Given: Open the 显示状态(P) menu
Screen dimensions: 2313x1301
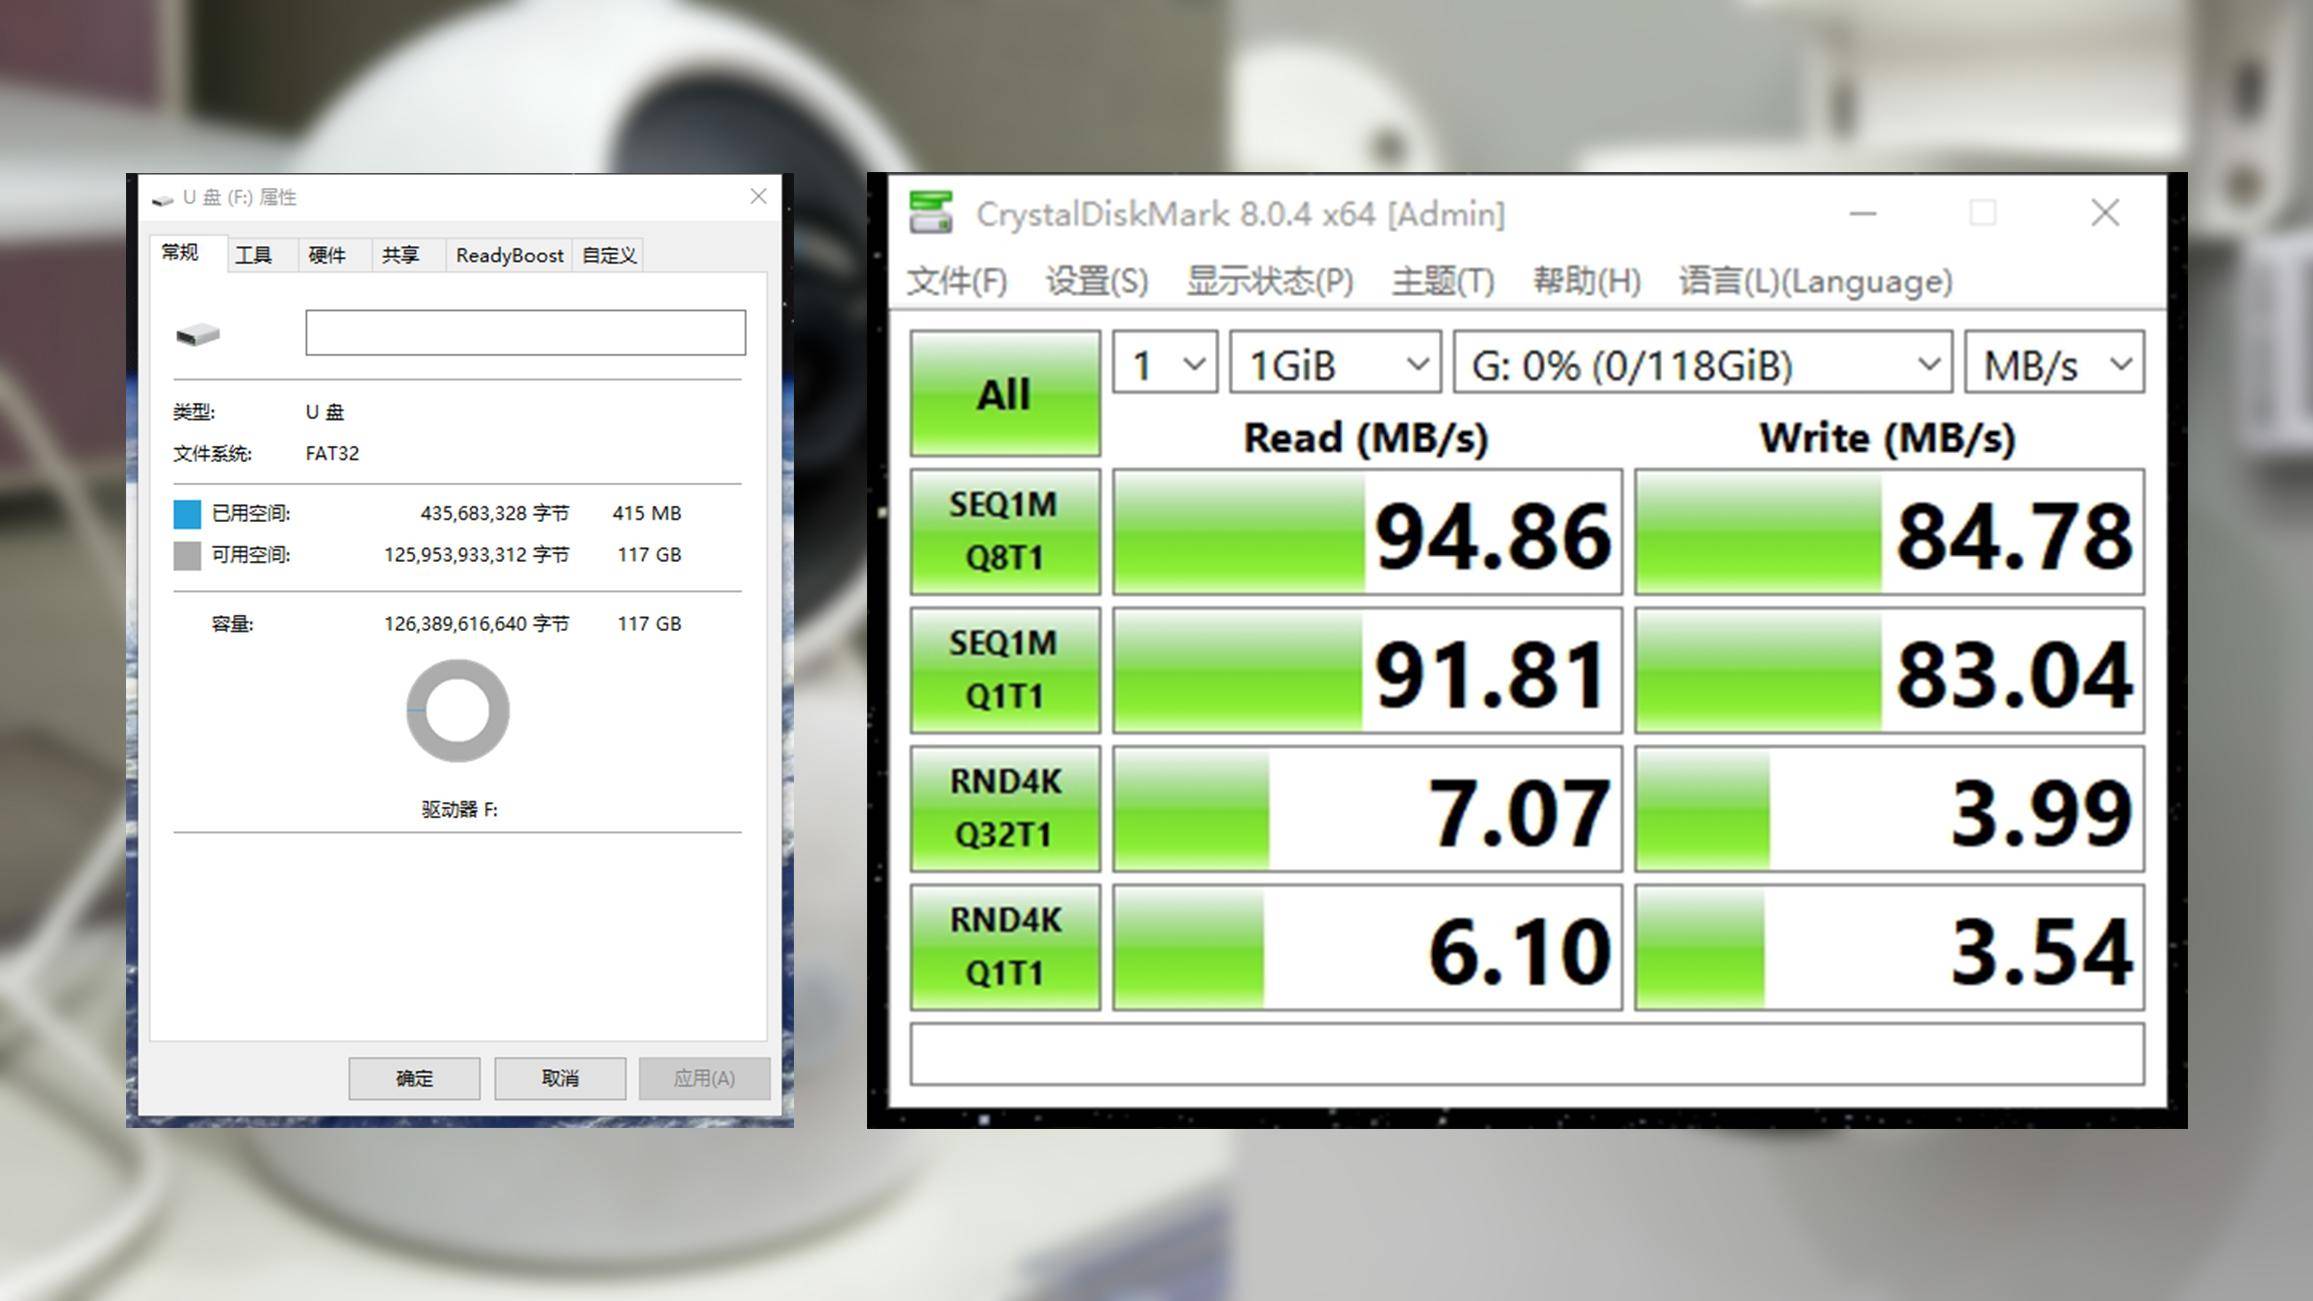Looking at the screenshot, I should [x=1270, y=281].
